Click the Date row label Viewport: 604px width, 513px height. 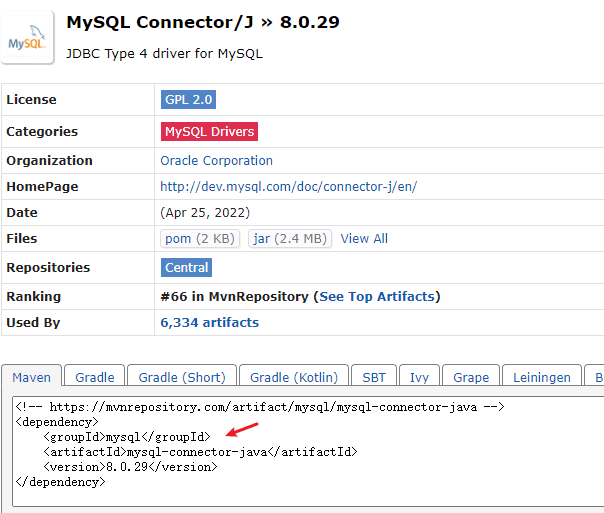[x=22, y=213]
